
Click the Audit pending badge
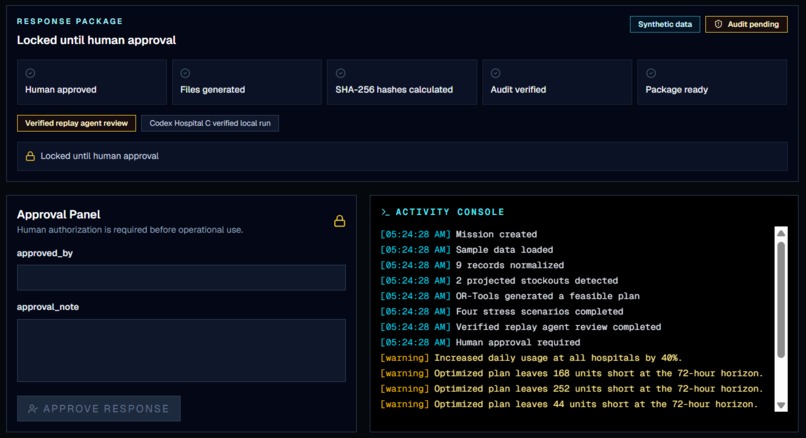[746, 24]
